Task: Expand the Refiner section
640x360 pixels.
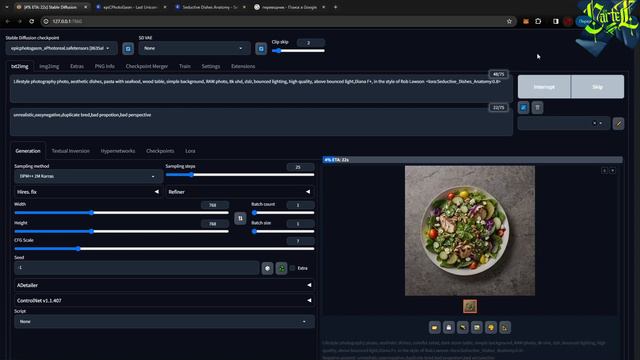Action: (240, 192)
